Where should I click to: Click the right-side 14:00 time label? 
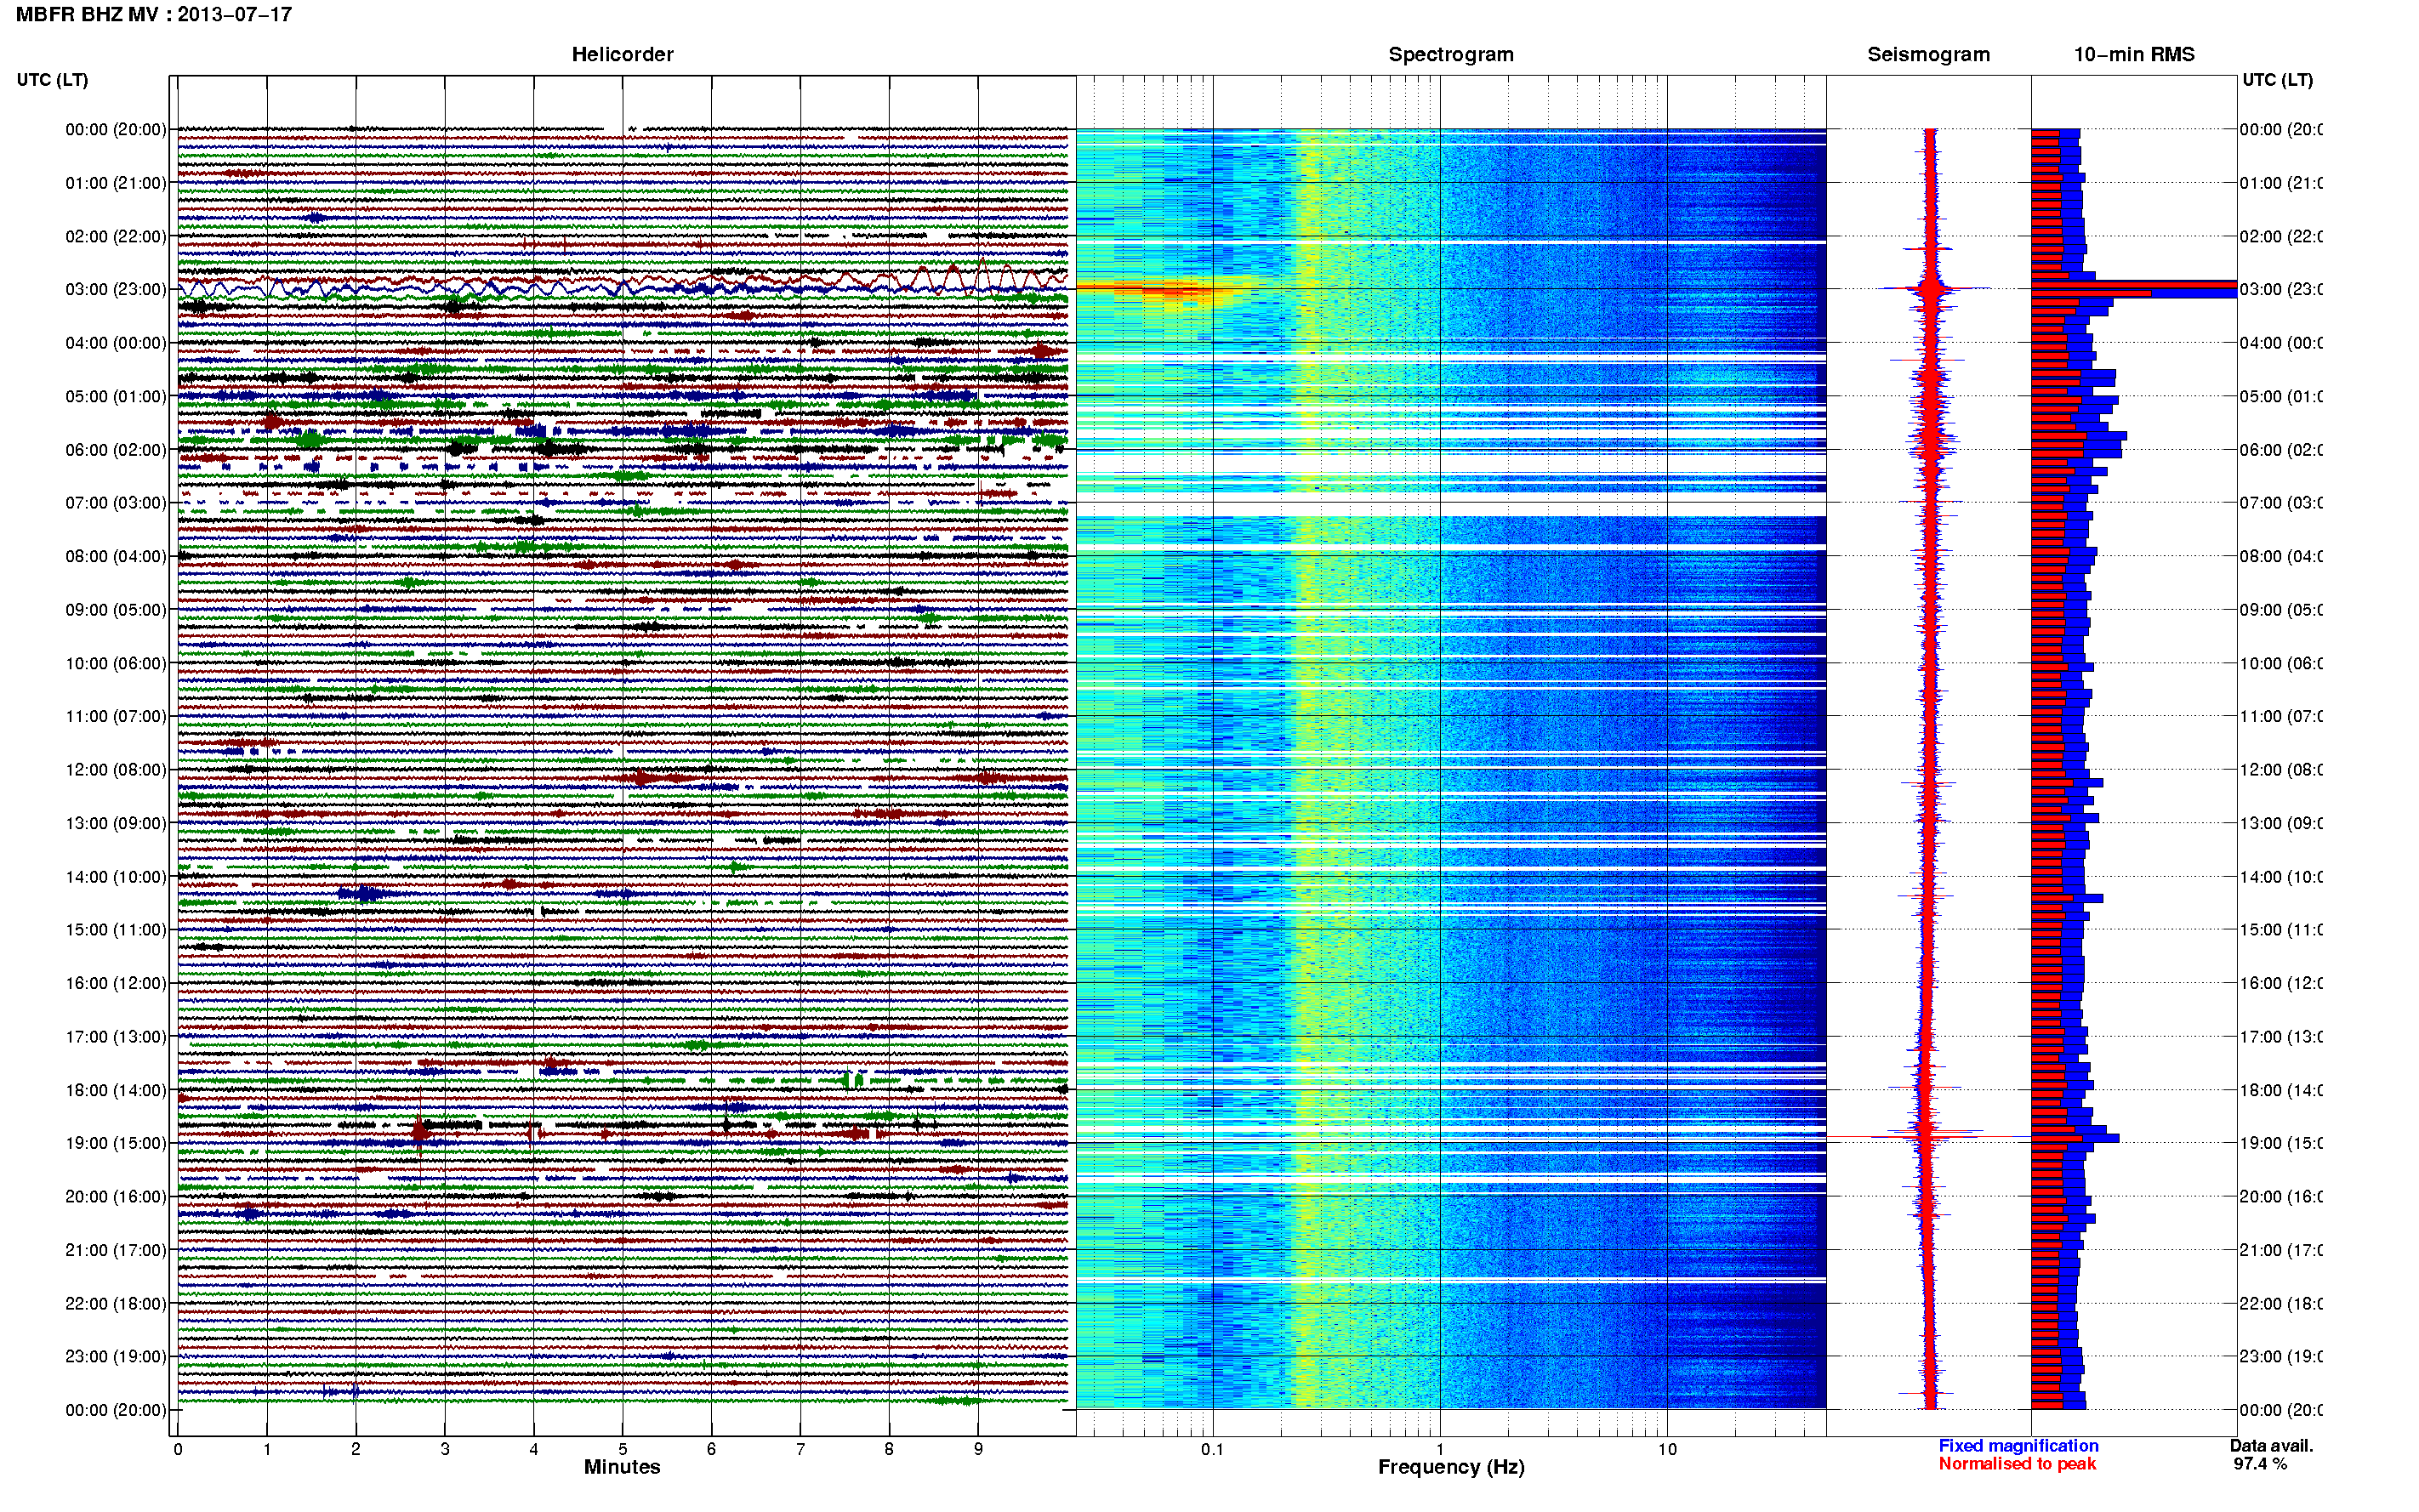pyautogui.click(x=2280, y=877)
